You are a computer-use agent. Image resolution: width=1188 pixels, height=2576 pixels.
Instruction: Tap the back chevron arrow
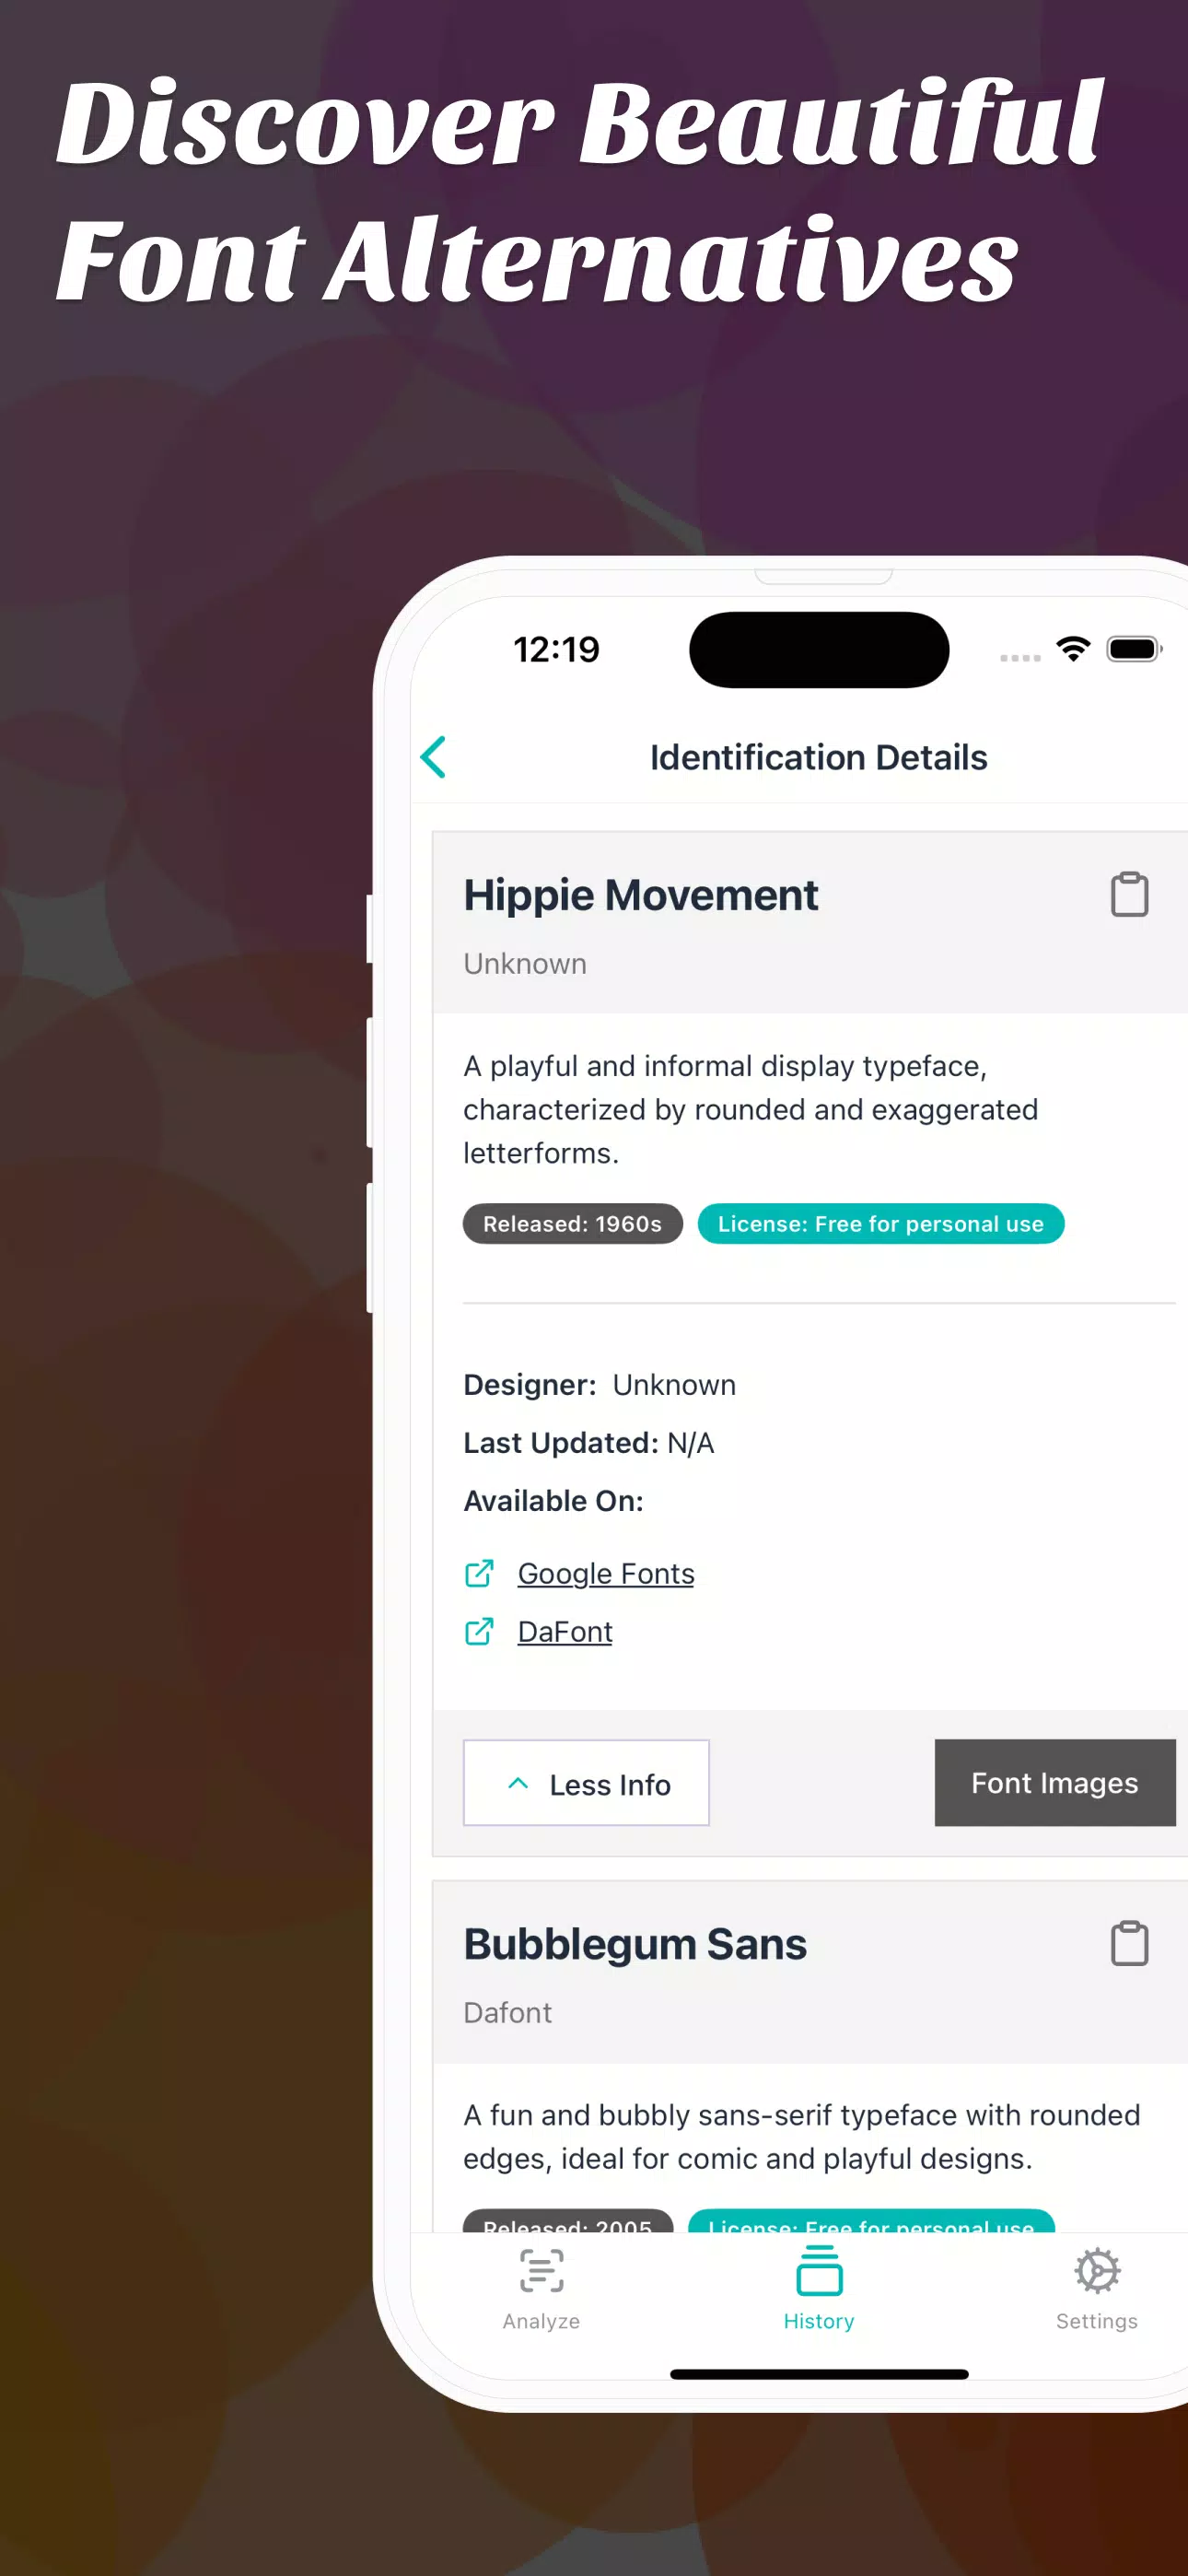click(434, 757)
